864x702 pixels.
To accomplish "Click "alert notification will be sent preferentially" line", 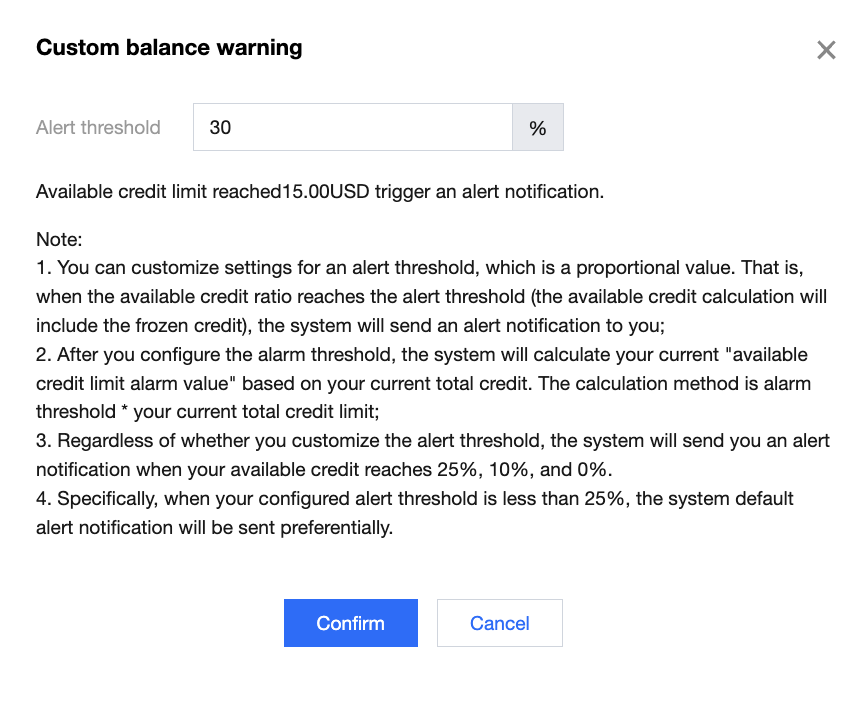I will (215, 528).
